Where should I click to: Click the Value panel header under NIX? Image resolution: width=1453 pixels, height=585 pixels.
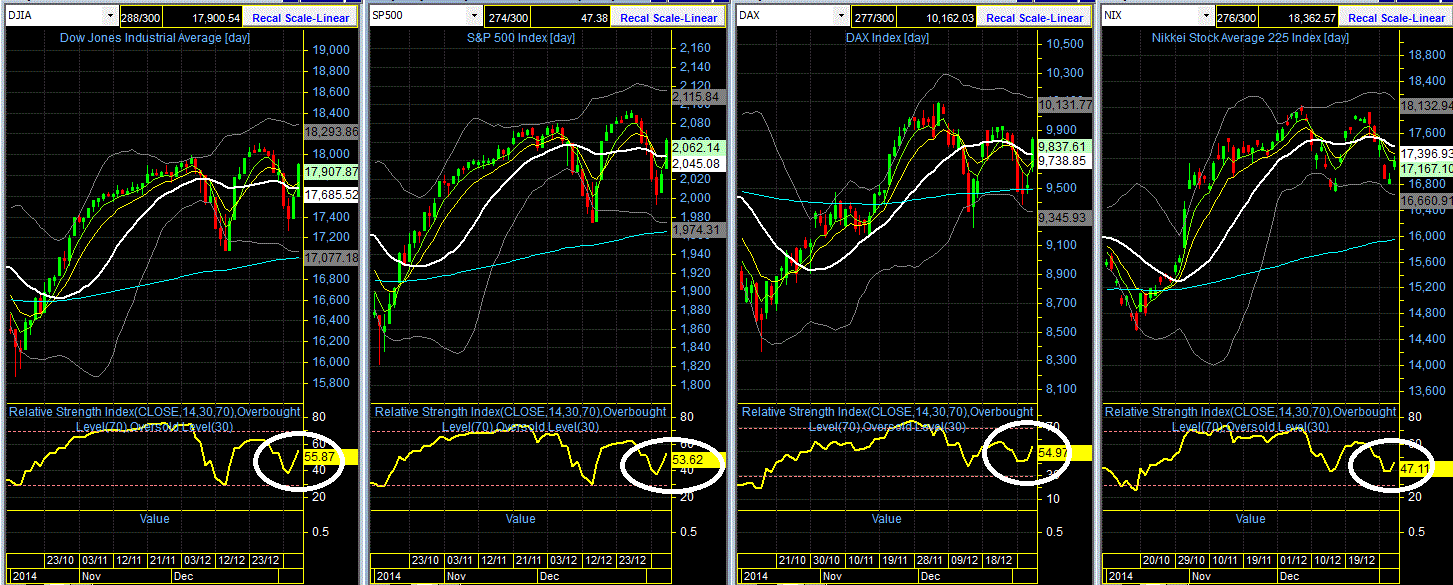[x=1251, y=519]
